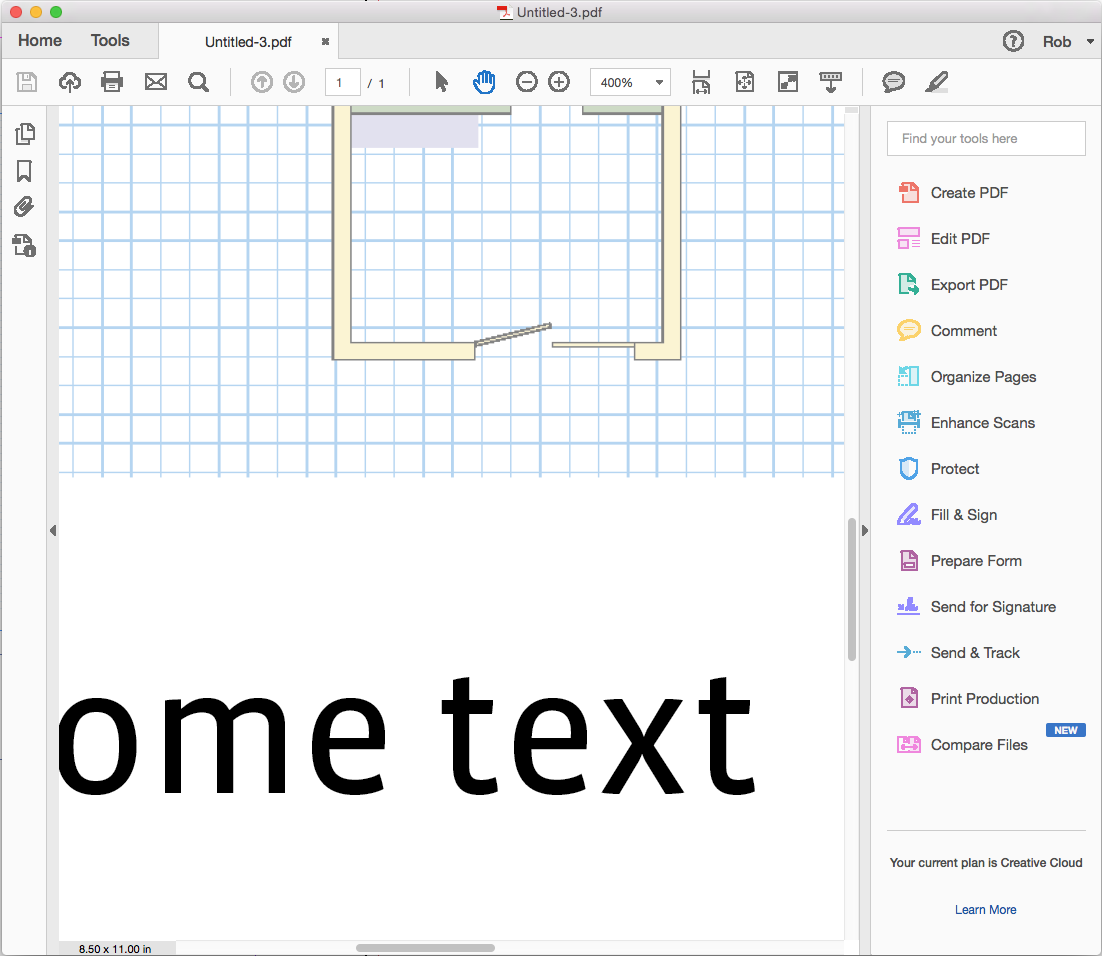The image size is (1102, 956).
Task: Select the Highlight text tool
Action: pos(936,81)
